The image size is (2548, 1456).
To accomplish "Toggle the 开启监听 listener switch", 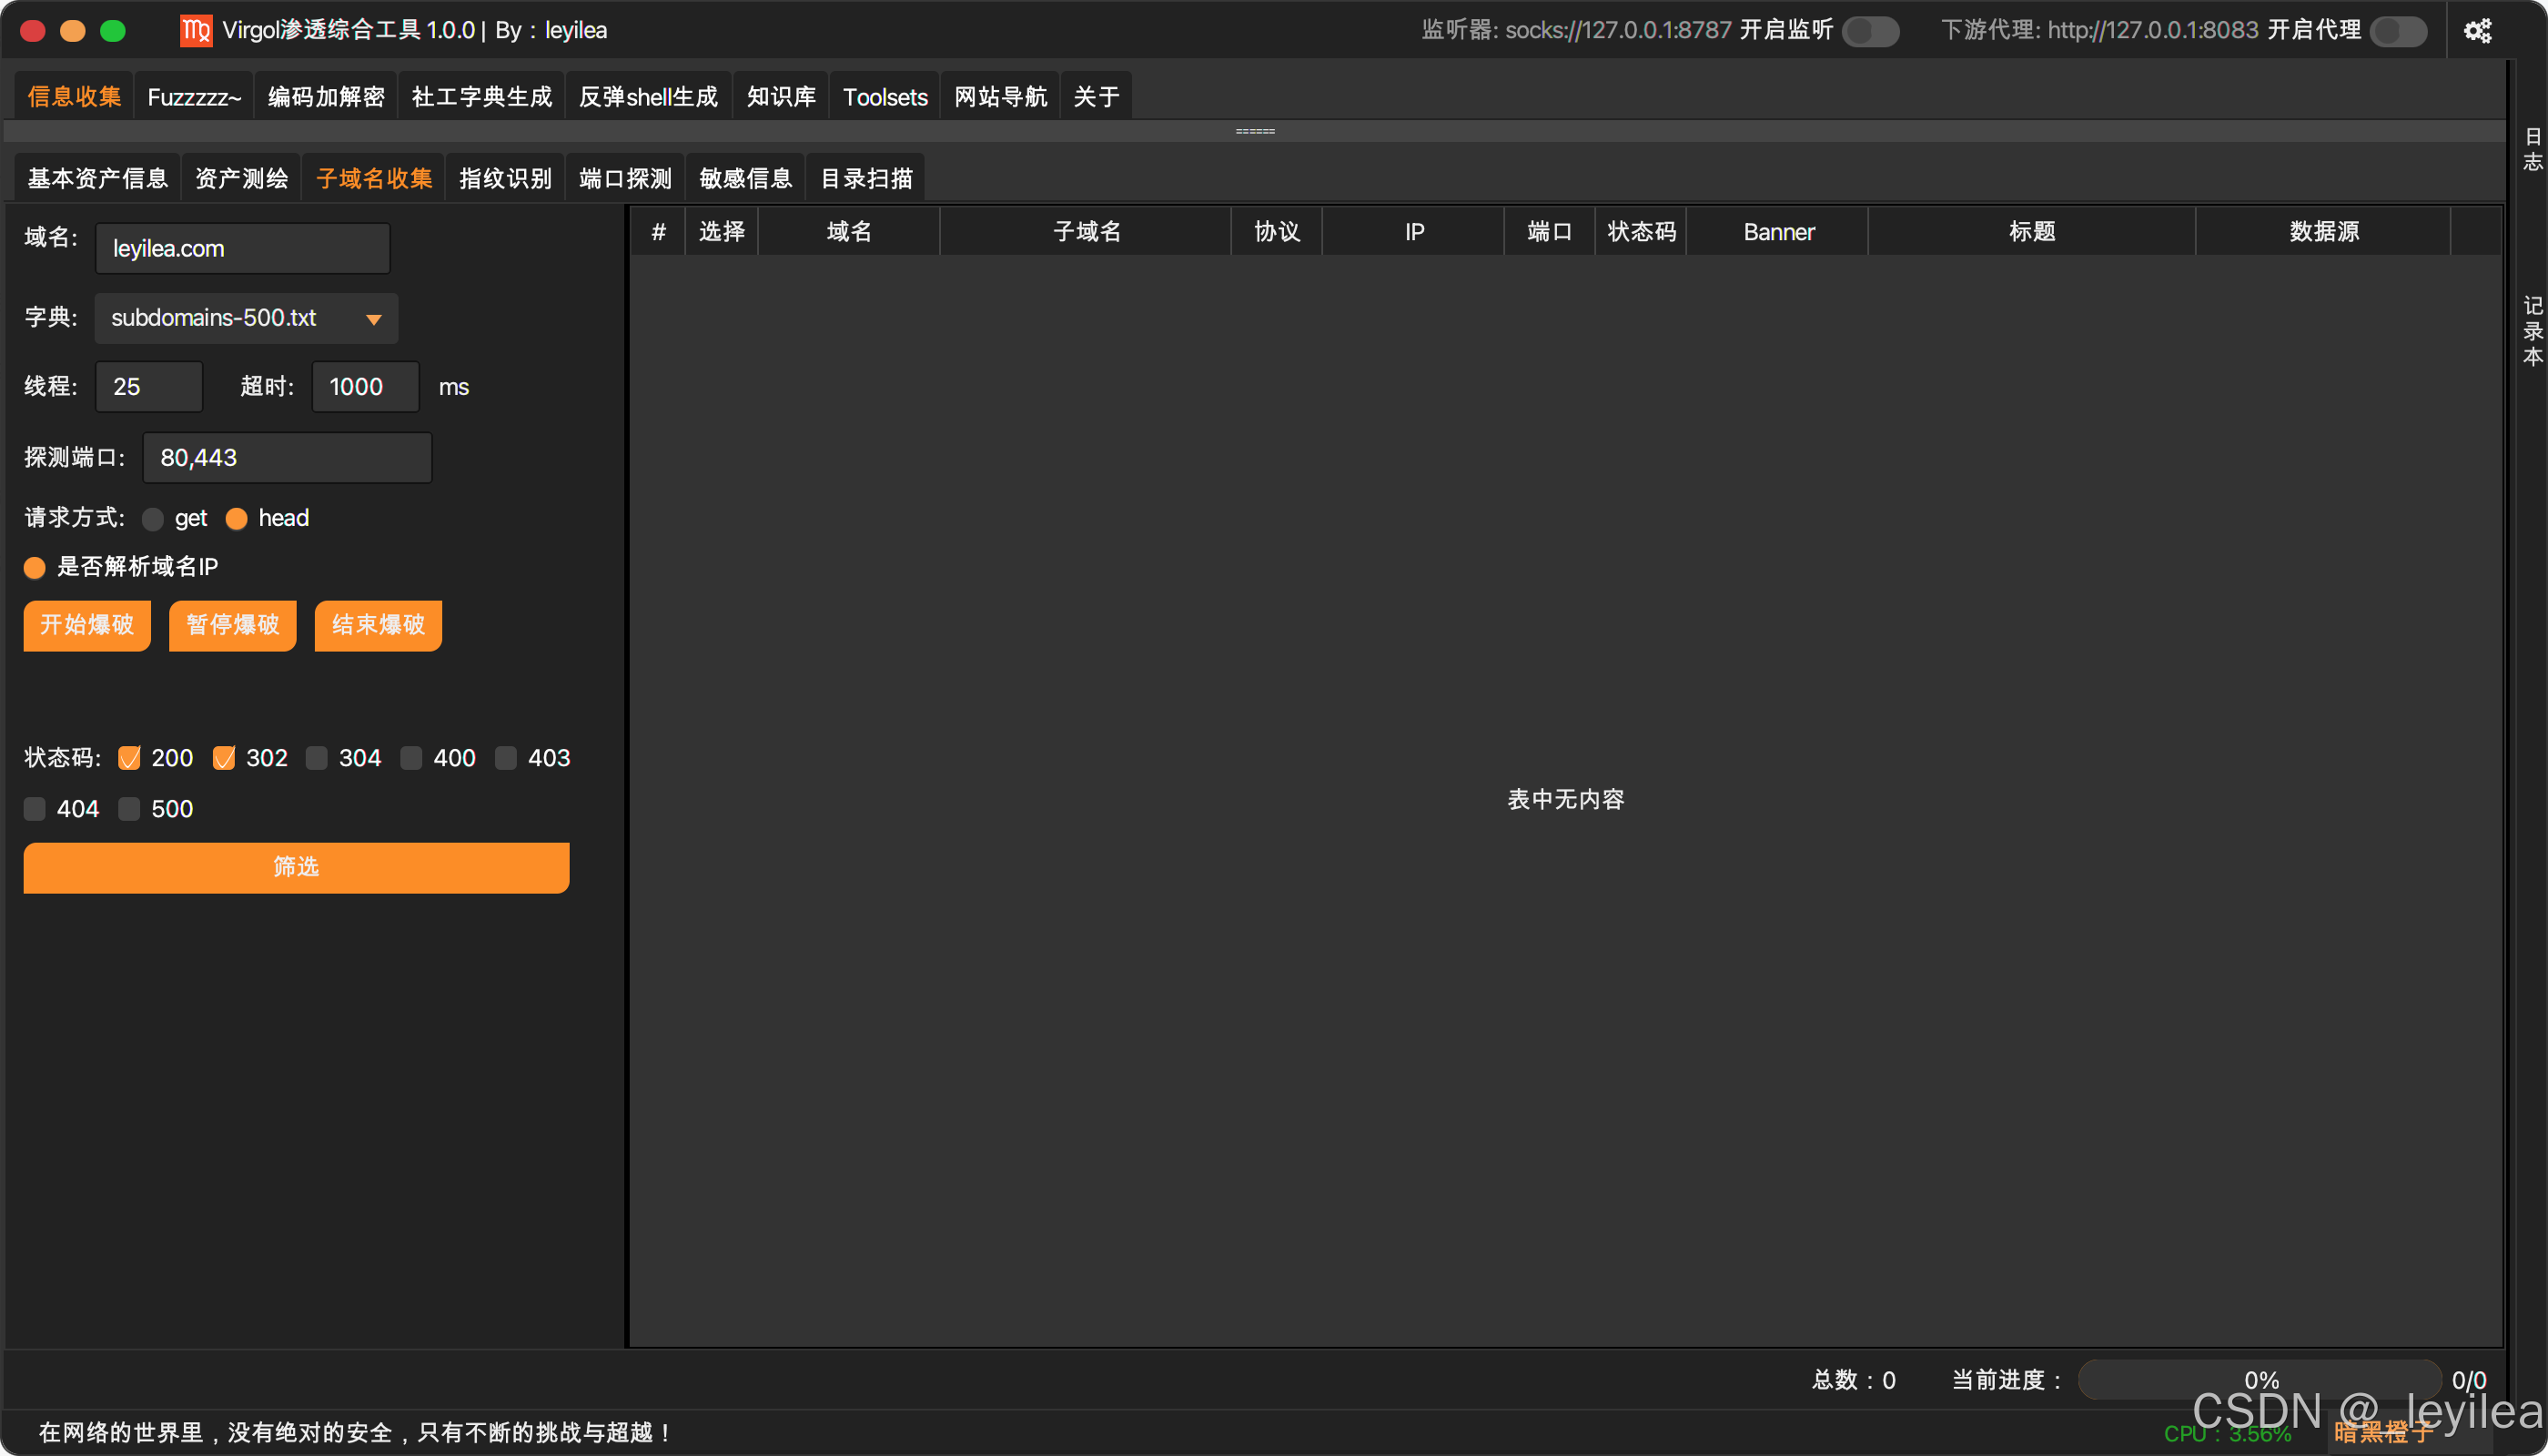I will pos(1871,31).
